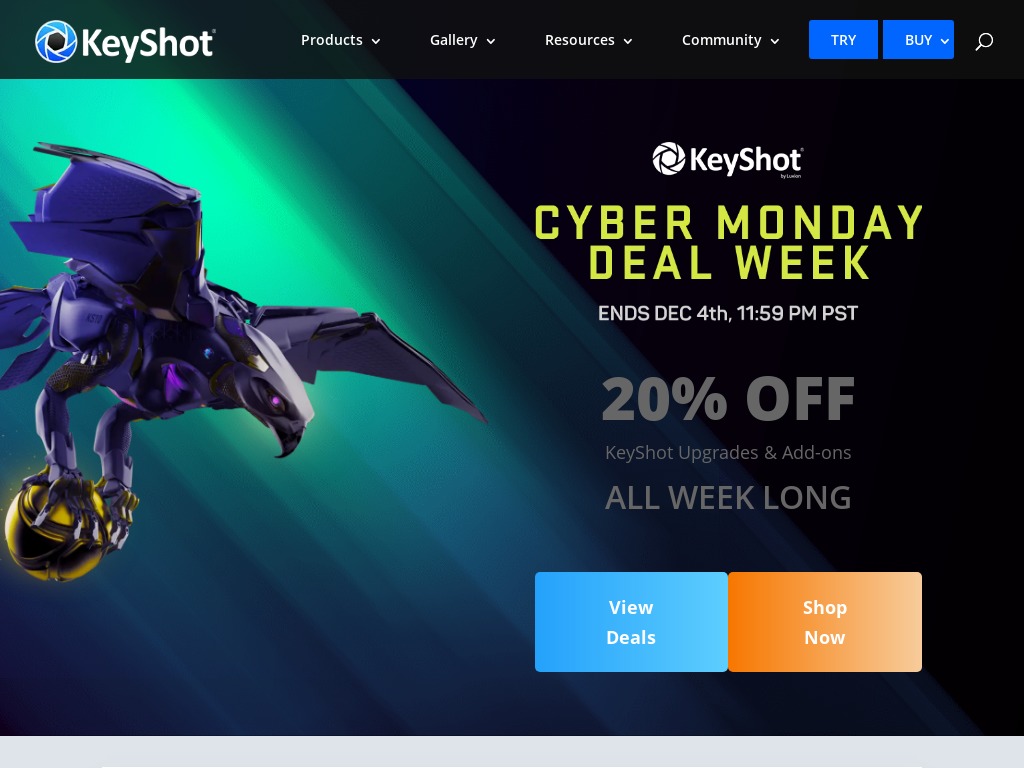The image size is (1024, 768).
Task: Open the BUY button dropdown arrow
Action: 944,41
